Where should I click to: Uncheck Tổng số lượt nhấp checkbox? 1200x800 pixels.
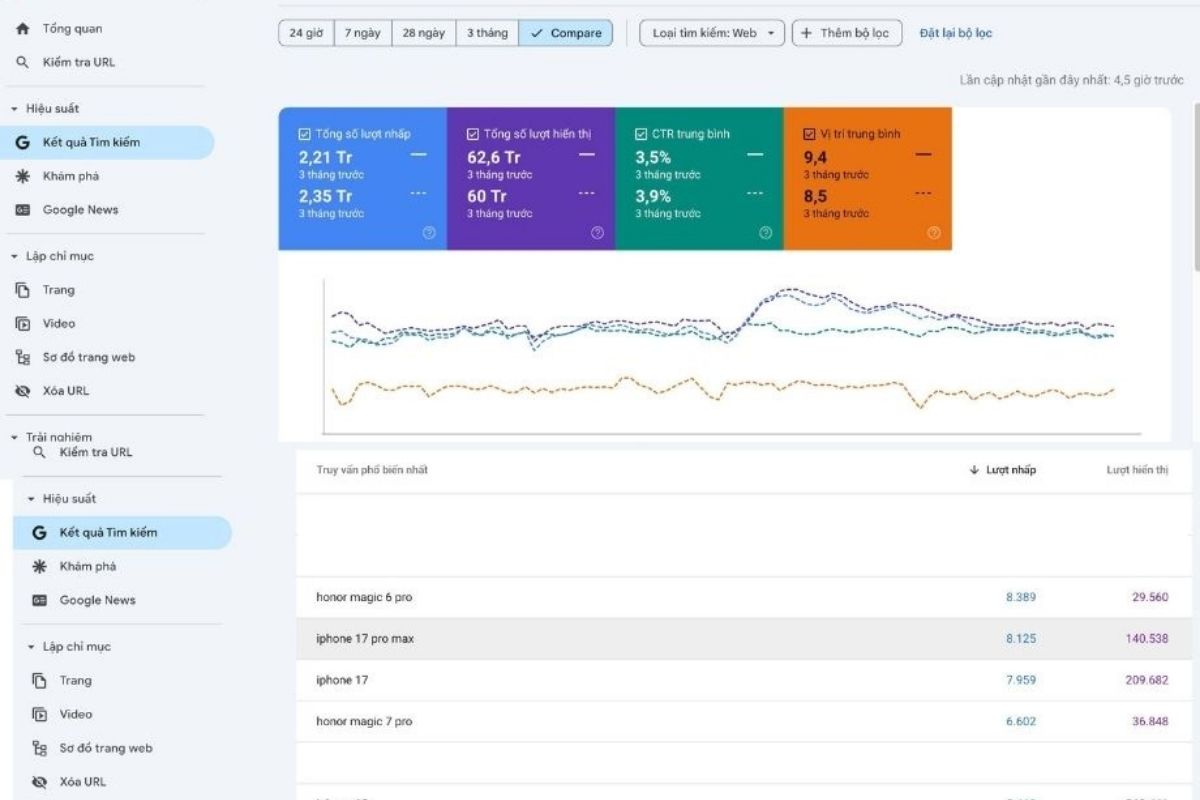click(x=304, y=134)
